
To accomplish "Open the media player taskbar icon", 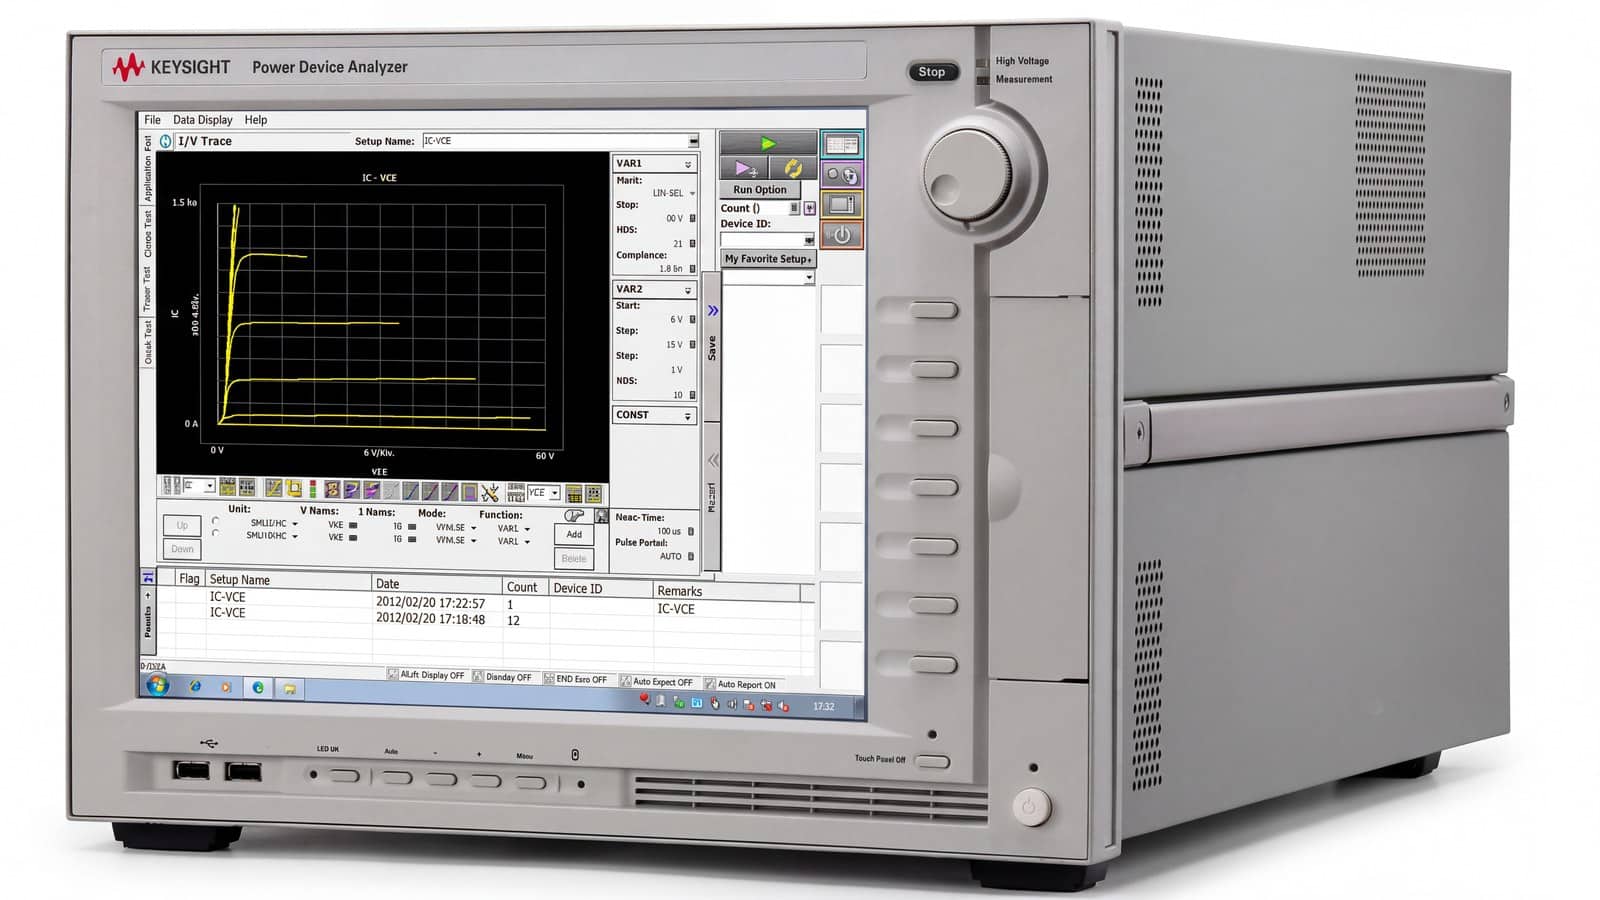I will [x=226, y=688].
